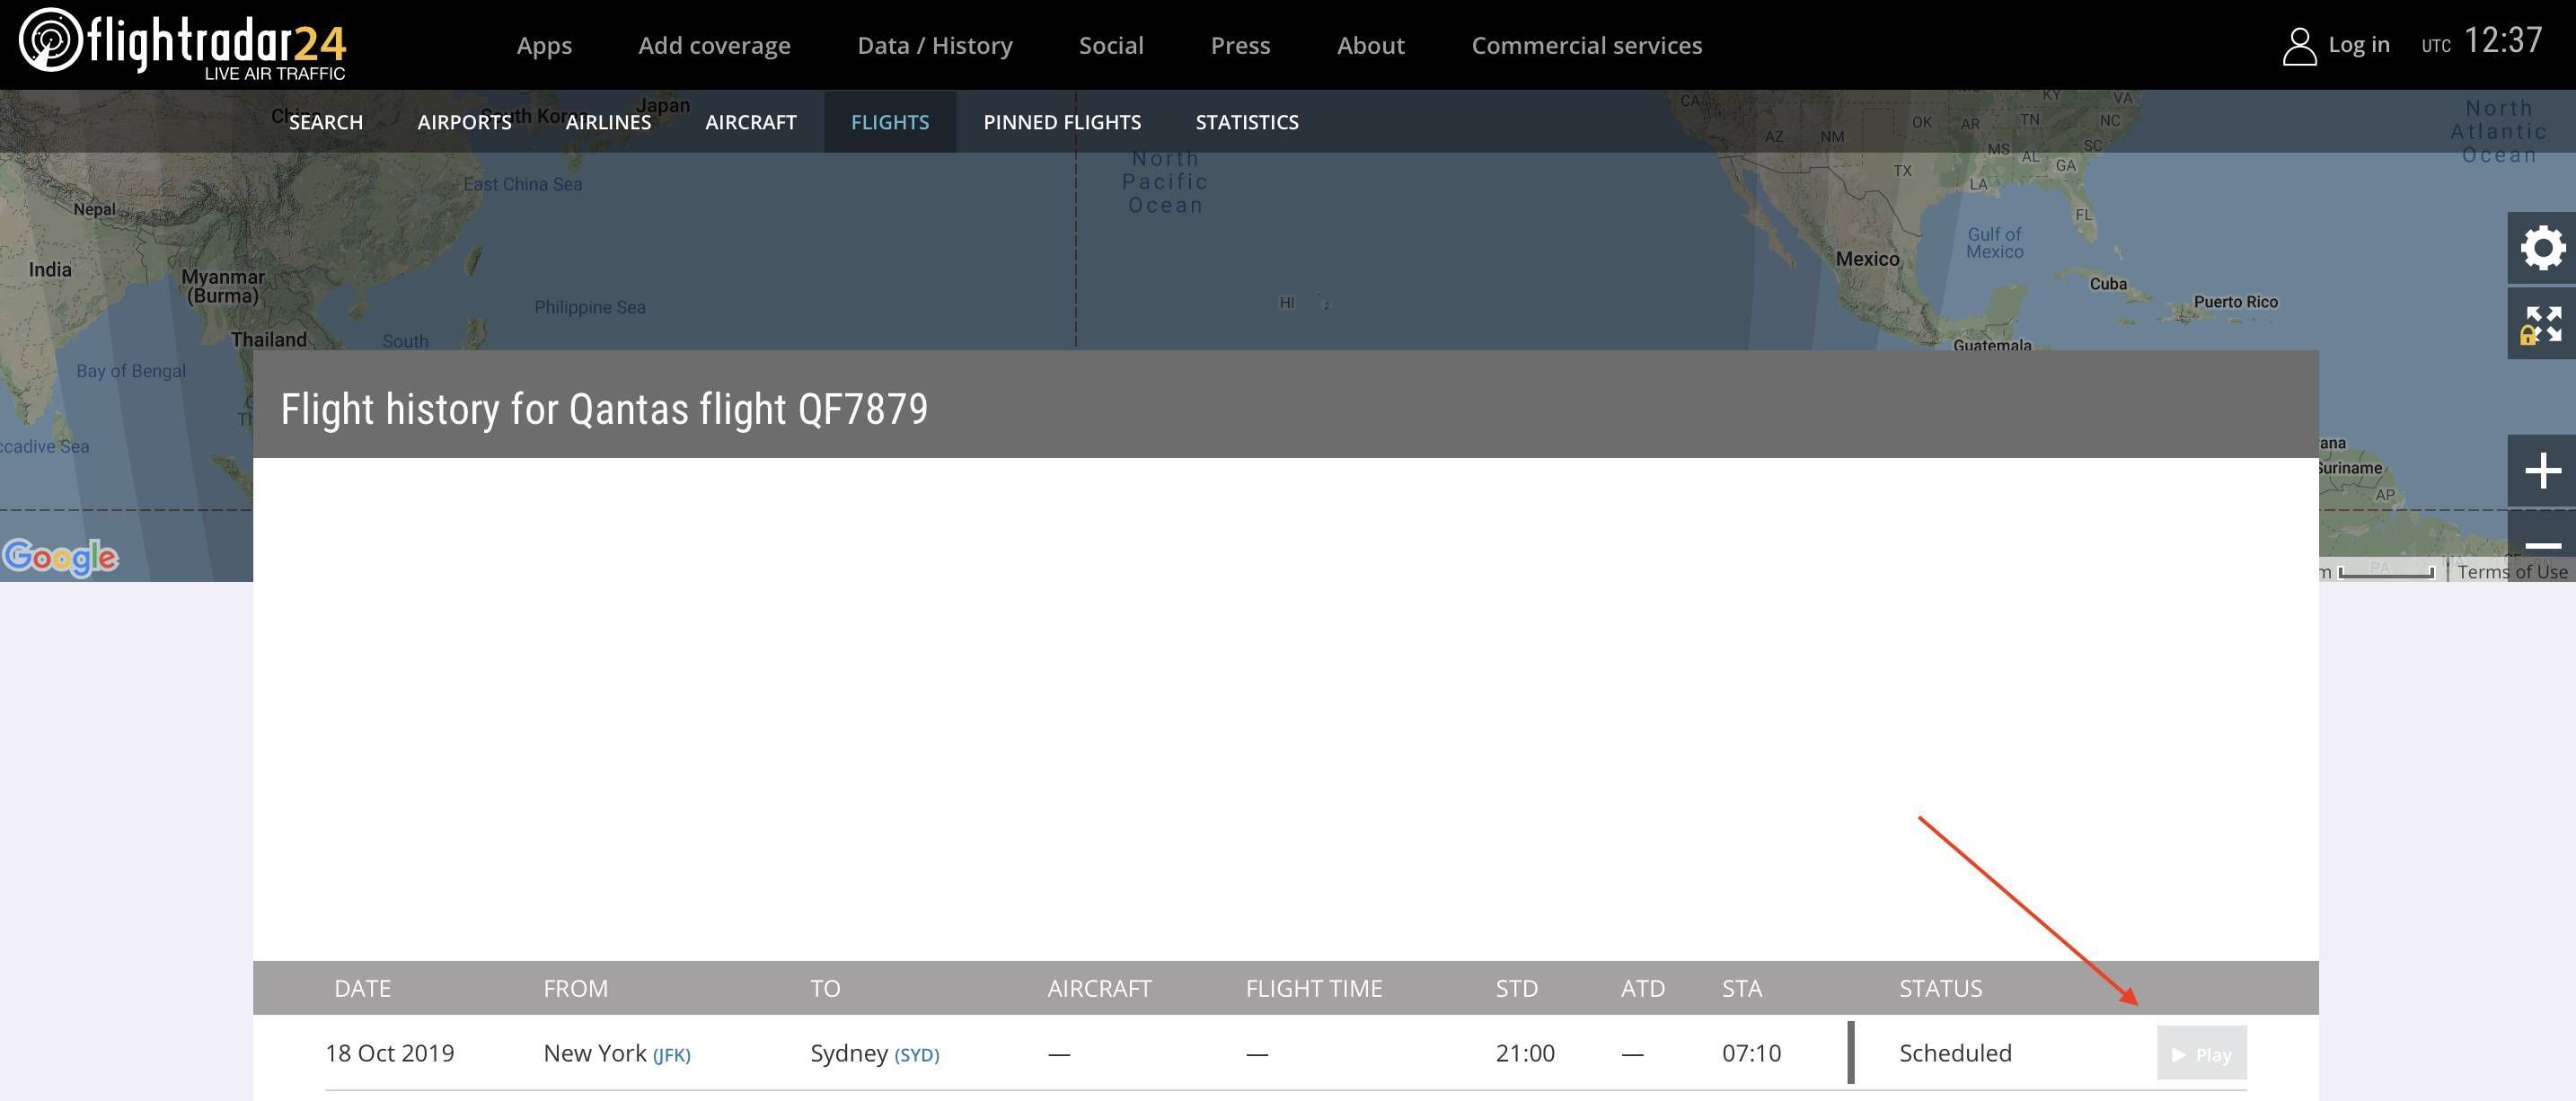The width and height of the screenshot is (2576, 1101).
Task: Click the FLIGHT TIME column header
Action: pyautogui.click(x=1313, y=988)
